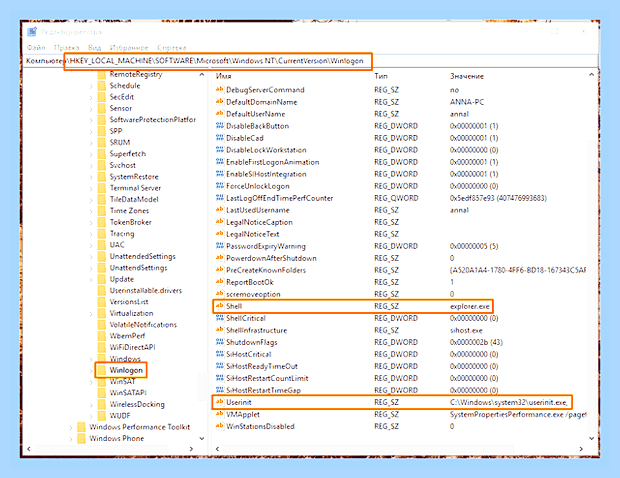Select the PowerdownAfterShutdown value row
The width and height of the screenshot is (620, 478).
[x=400, y=258]
